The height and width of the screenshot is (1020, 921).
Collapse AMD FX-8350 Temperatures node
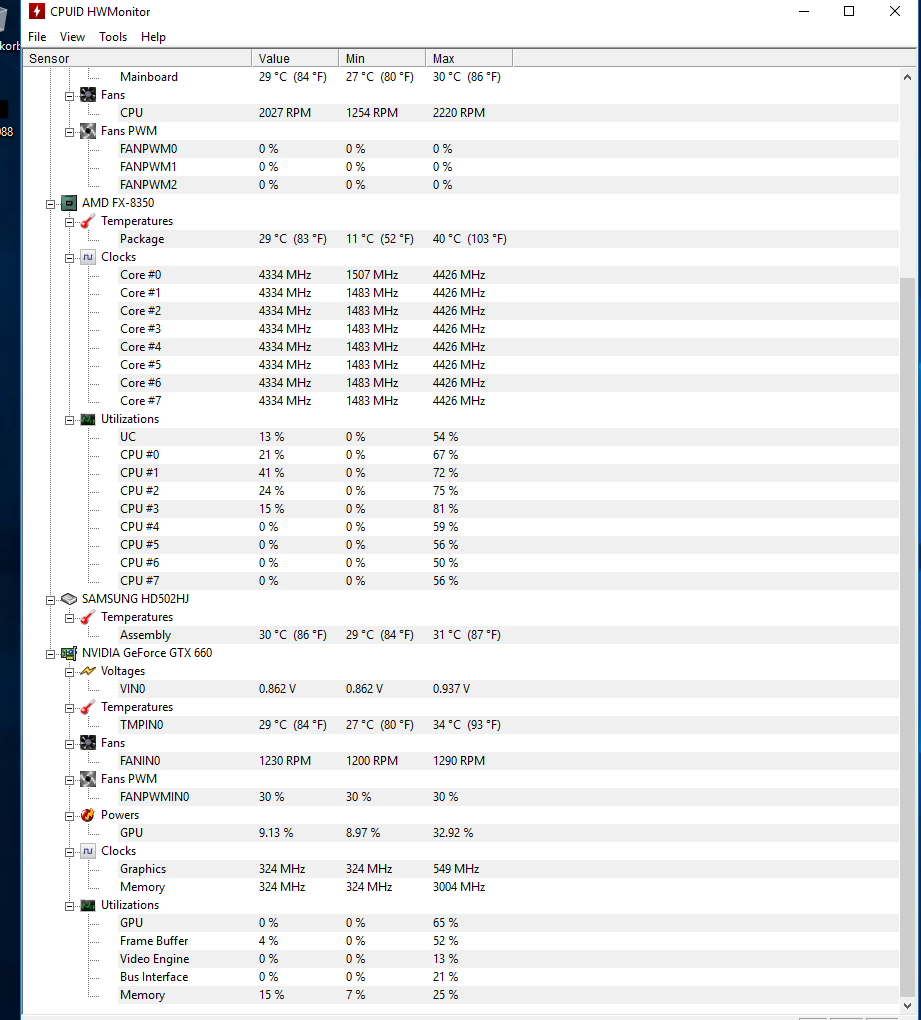(x=70, y=222)
